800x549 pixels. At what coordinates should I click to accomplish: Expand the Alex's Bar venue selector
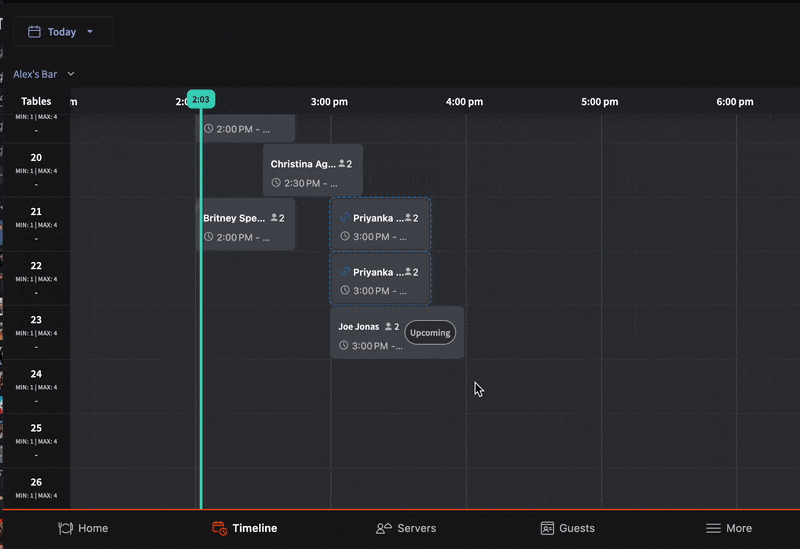point(71,74)
